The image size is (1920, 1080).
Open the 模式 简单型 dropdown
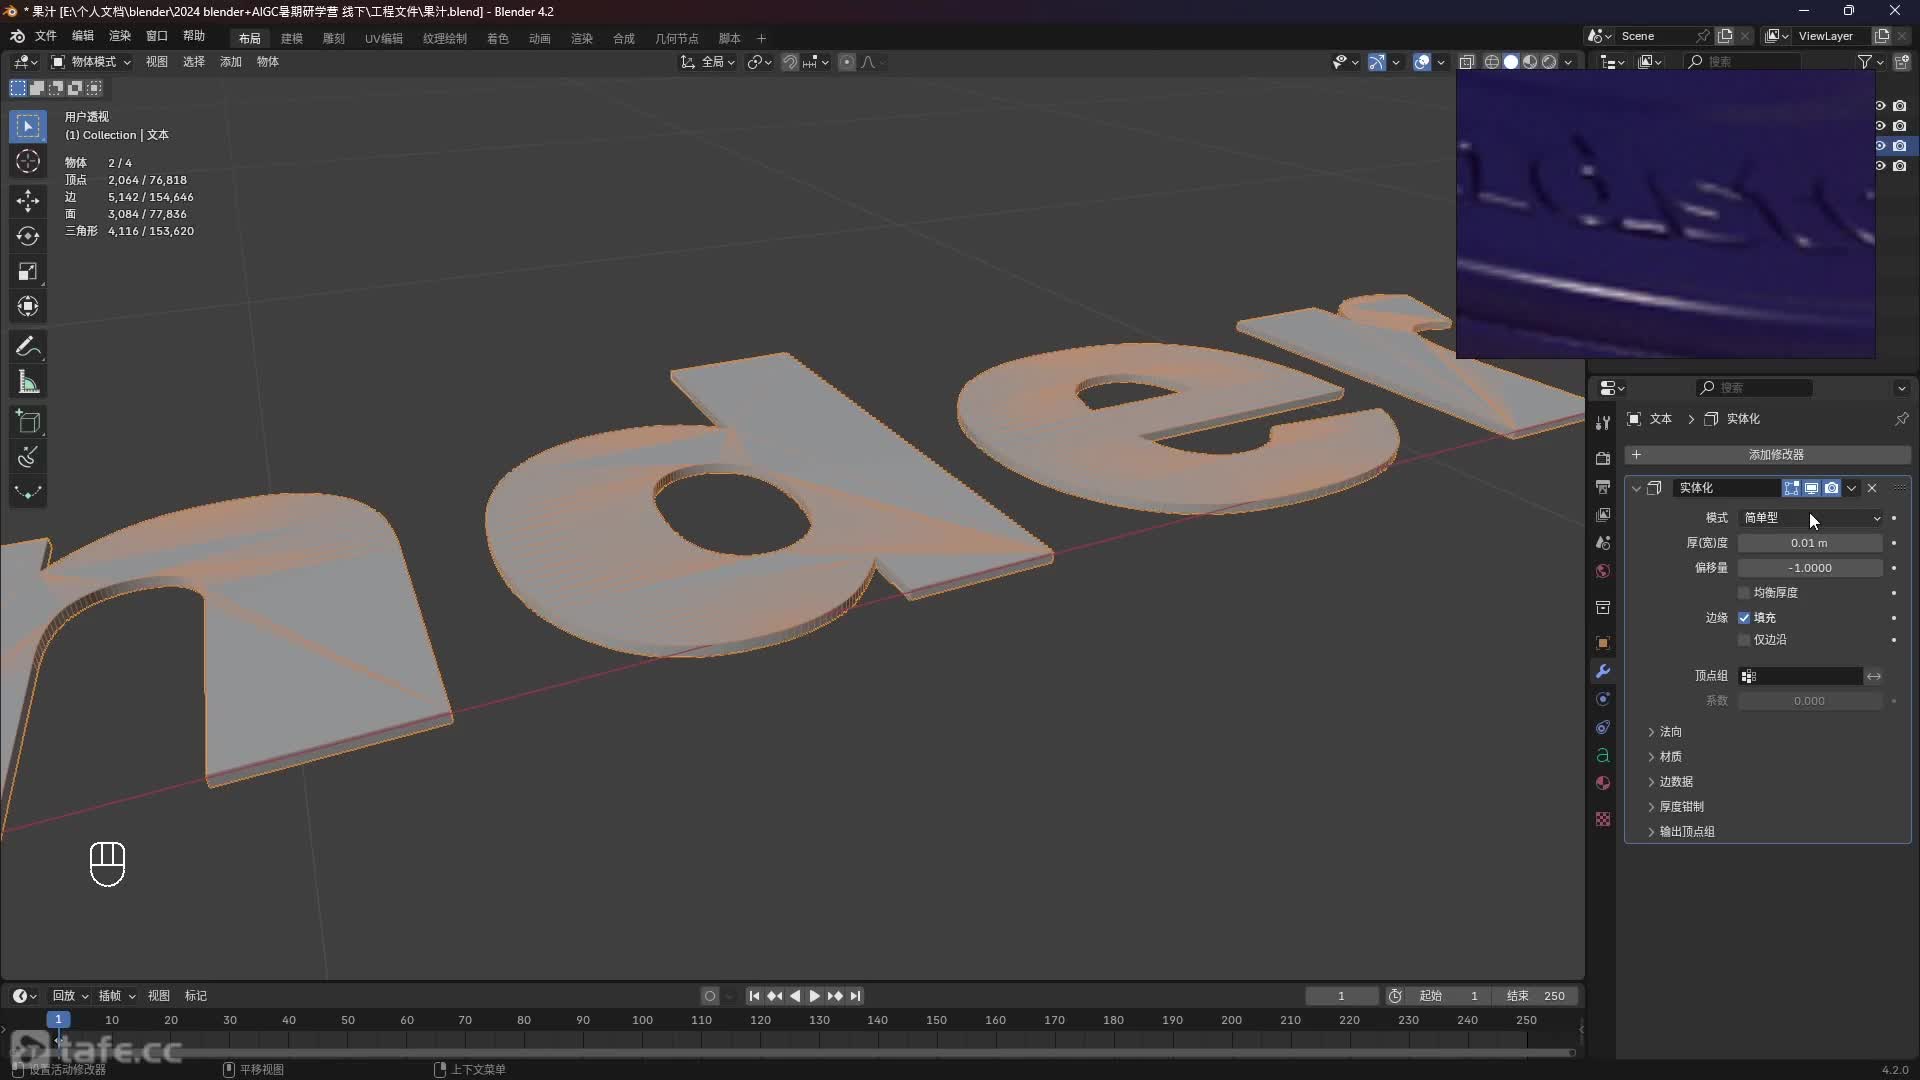point(1811,518)
